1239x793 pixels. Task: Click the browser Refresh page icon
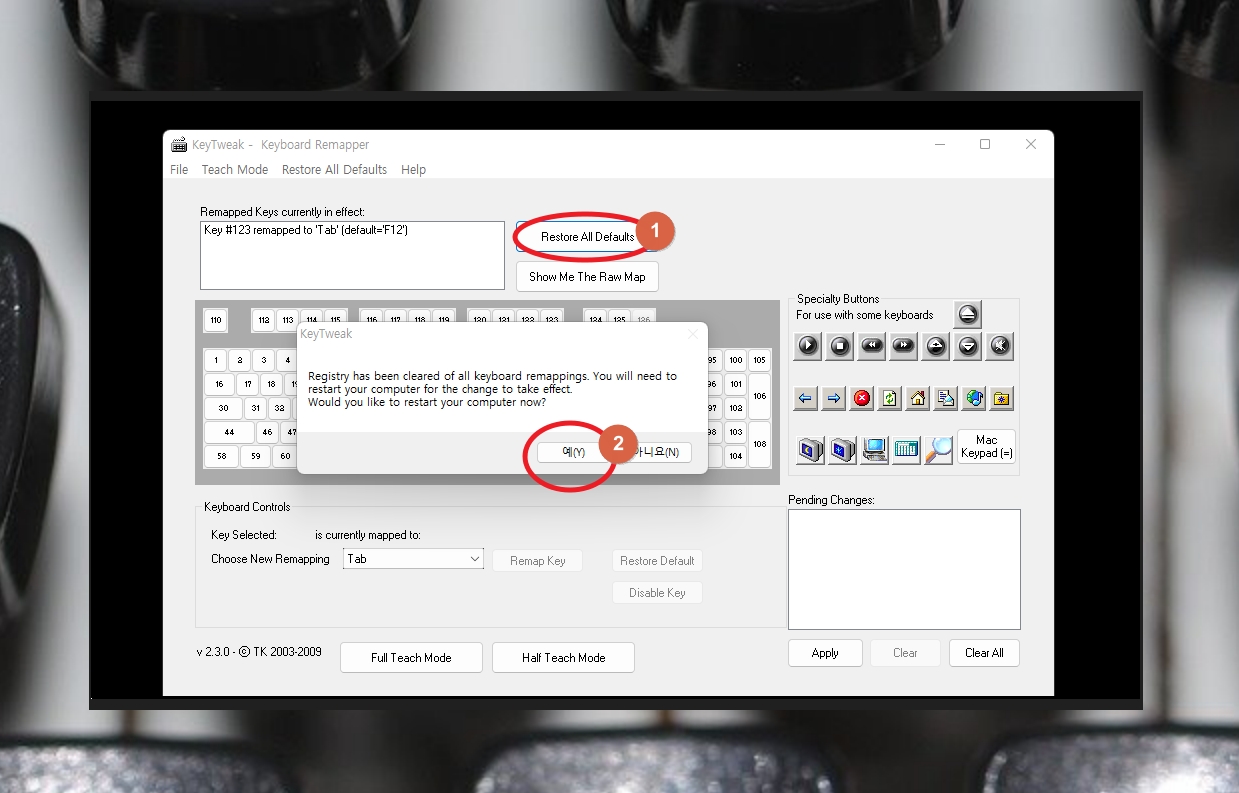(x=890, y=399)
